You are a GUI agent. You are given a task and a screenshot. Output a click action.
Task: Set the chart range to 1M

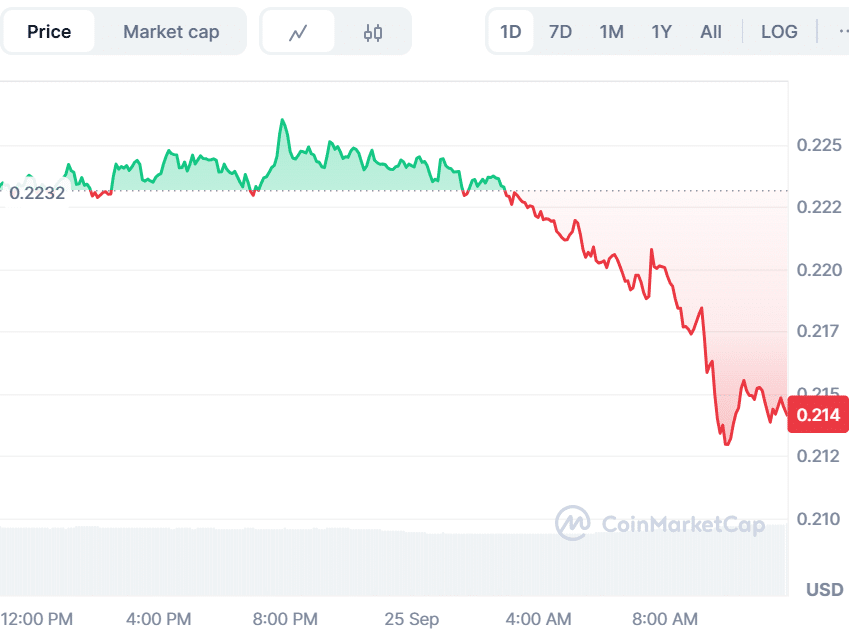click(x=612, y=32)
